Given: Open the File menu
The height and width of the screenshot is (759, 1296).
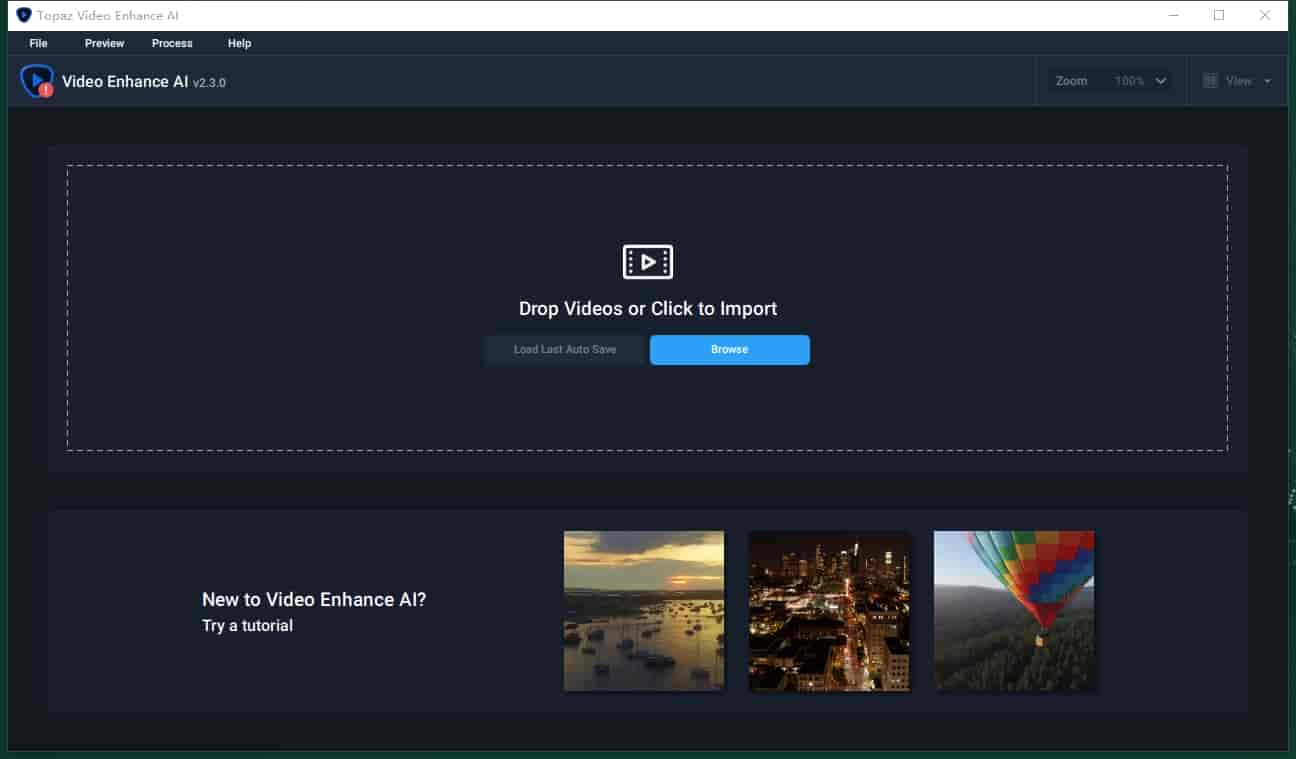Looking at the screenshot, I should click(38, 43).
